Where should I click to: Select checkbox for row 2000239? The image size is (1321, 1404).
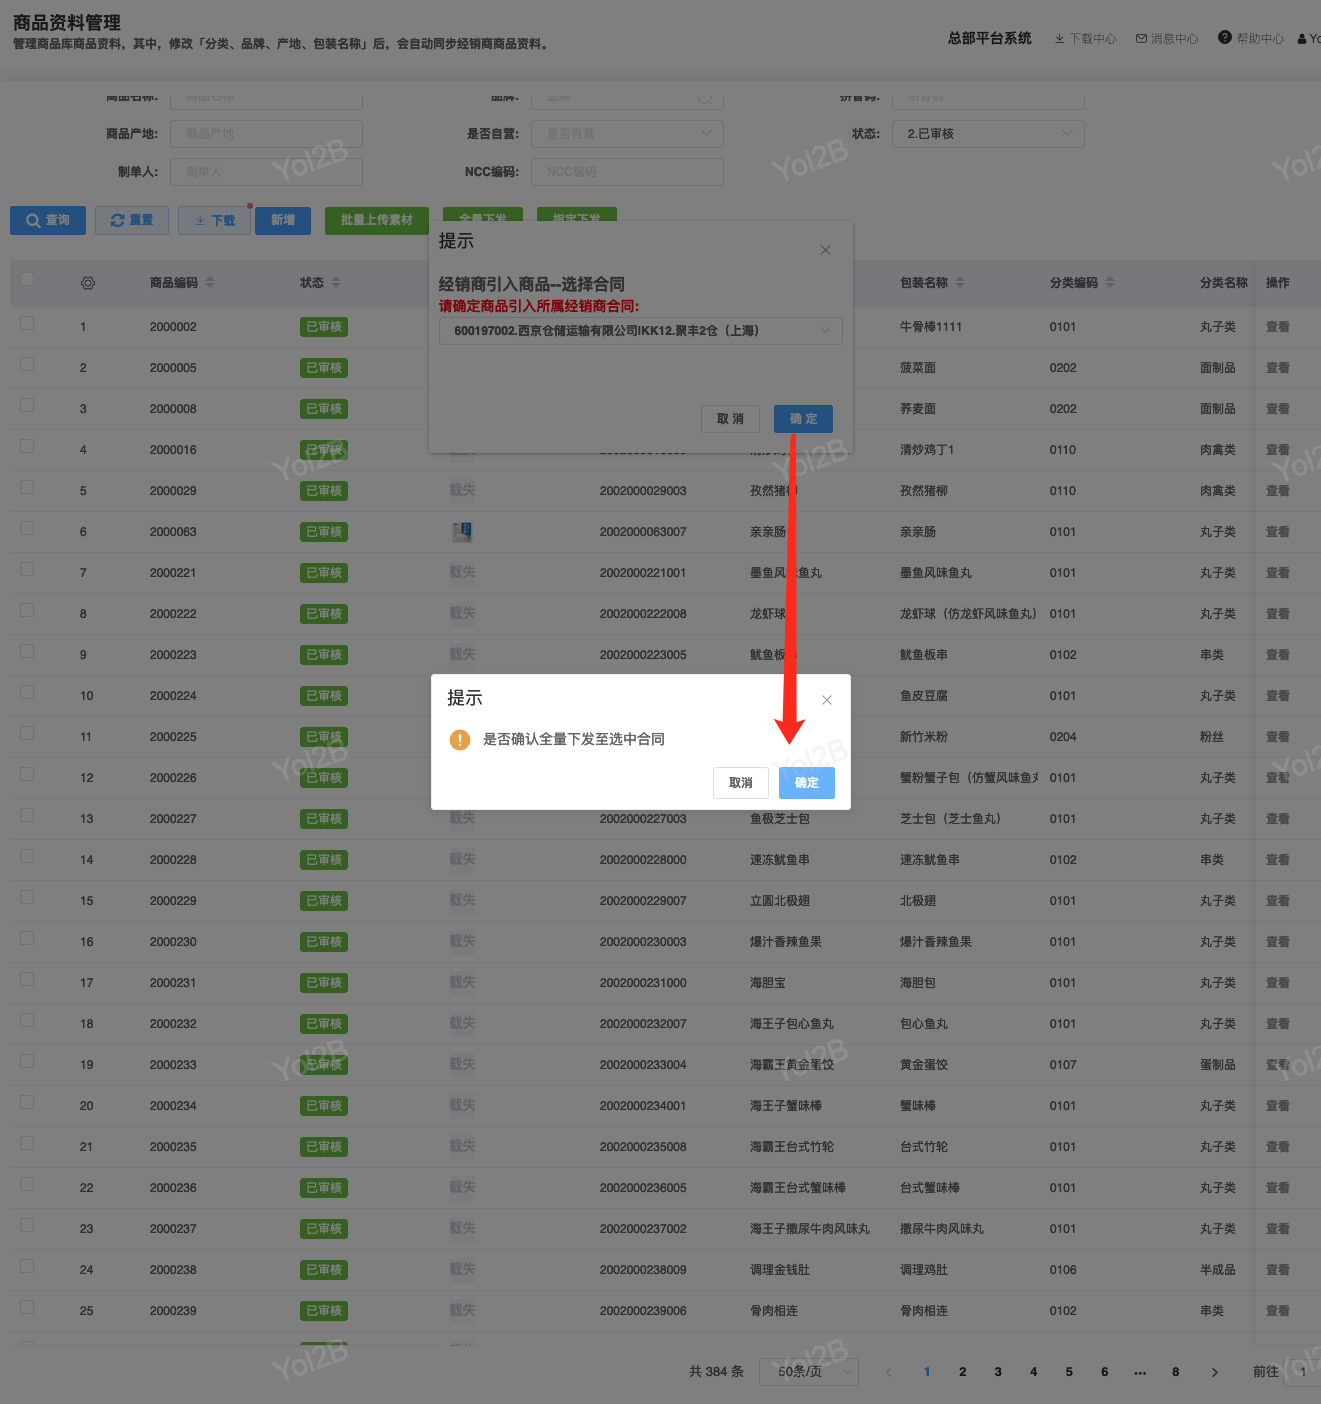coord(27,1308)
